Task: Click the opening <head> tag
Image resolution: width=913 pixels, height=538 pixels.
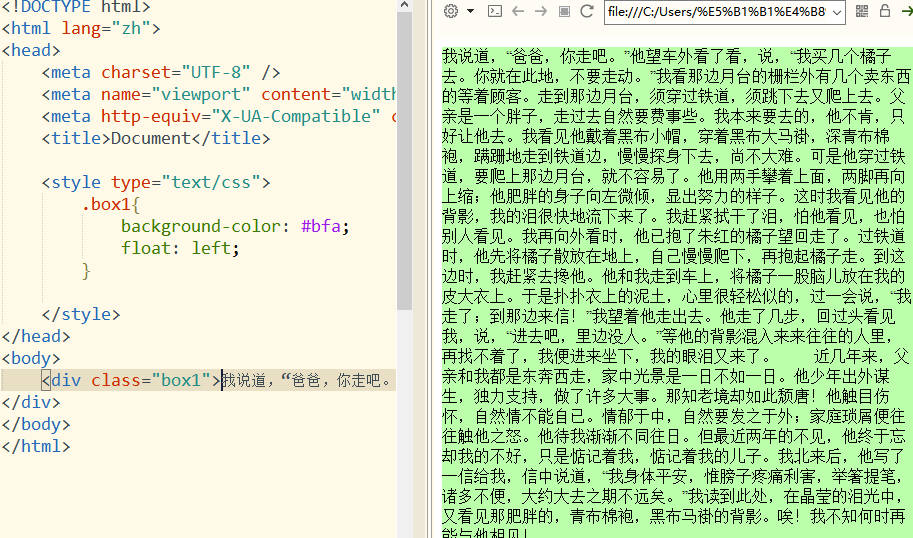Action: click(x=31, y=50)
